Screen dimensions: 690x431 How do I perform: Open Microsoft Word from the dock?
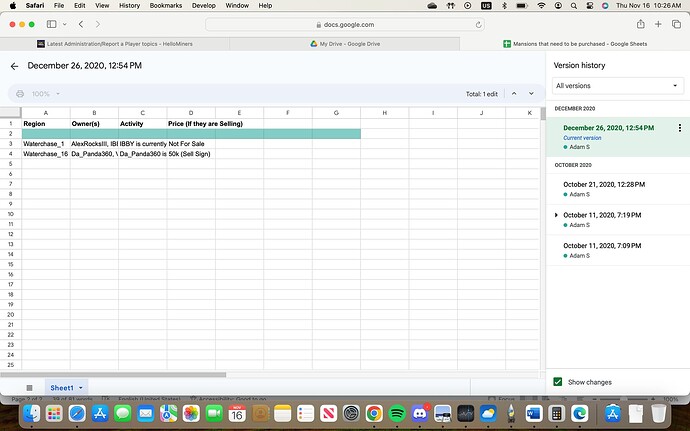click(x=534, y=413)
